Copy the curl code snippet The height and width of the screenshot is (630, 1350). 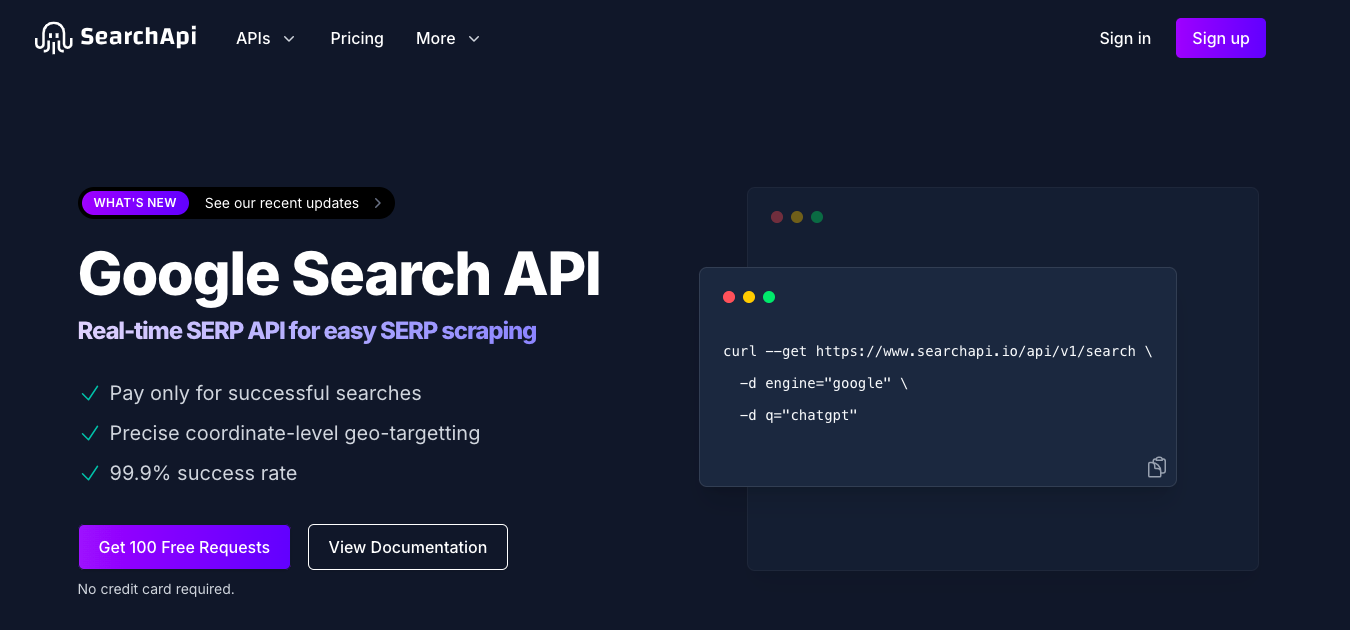click(1157, 467)
